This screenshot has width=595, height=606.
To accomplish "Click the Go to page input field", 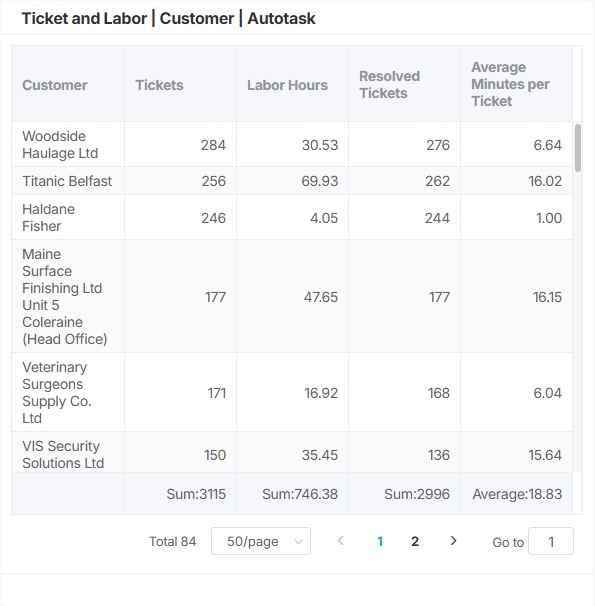I will 551,541.
